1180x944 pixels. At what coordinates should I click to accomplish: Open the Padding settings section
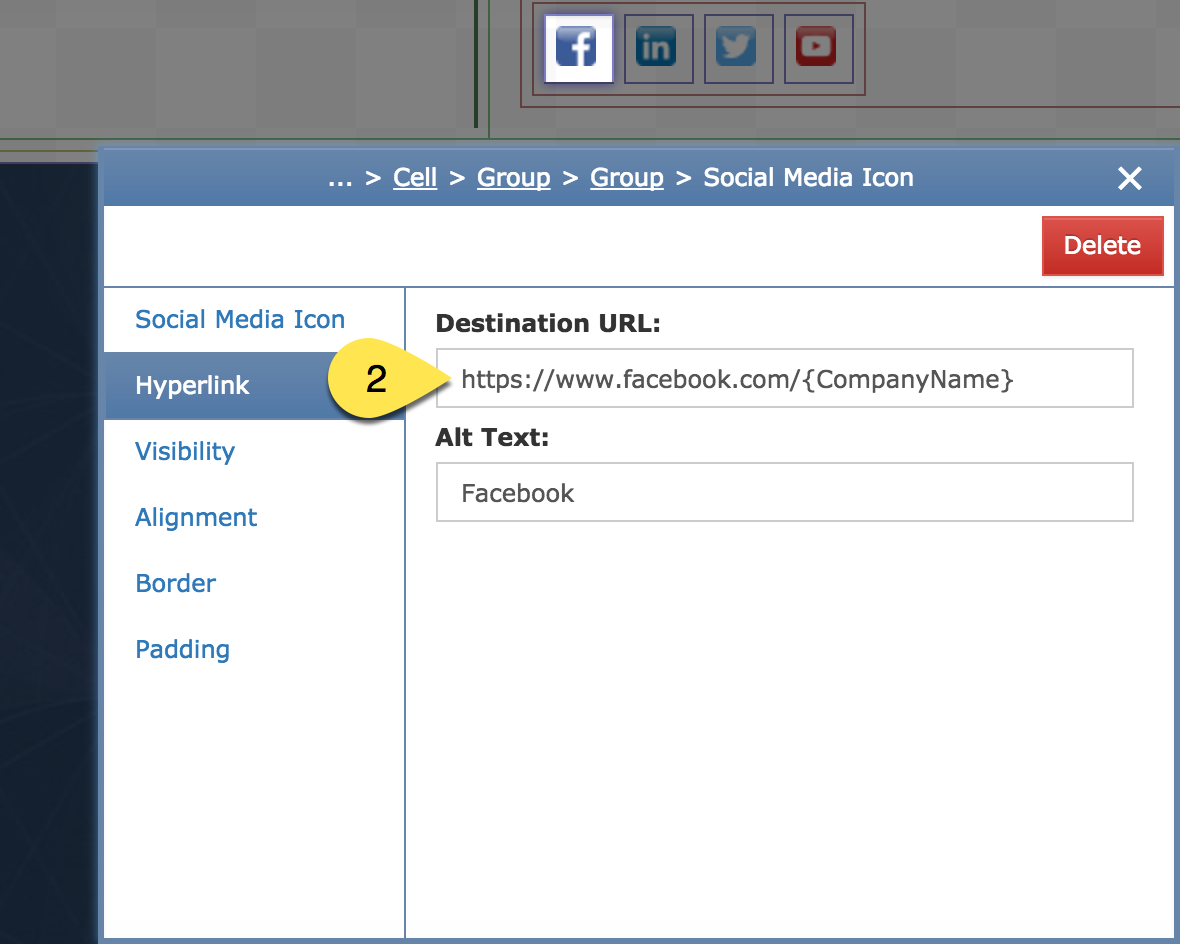tap(182, 649)
